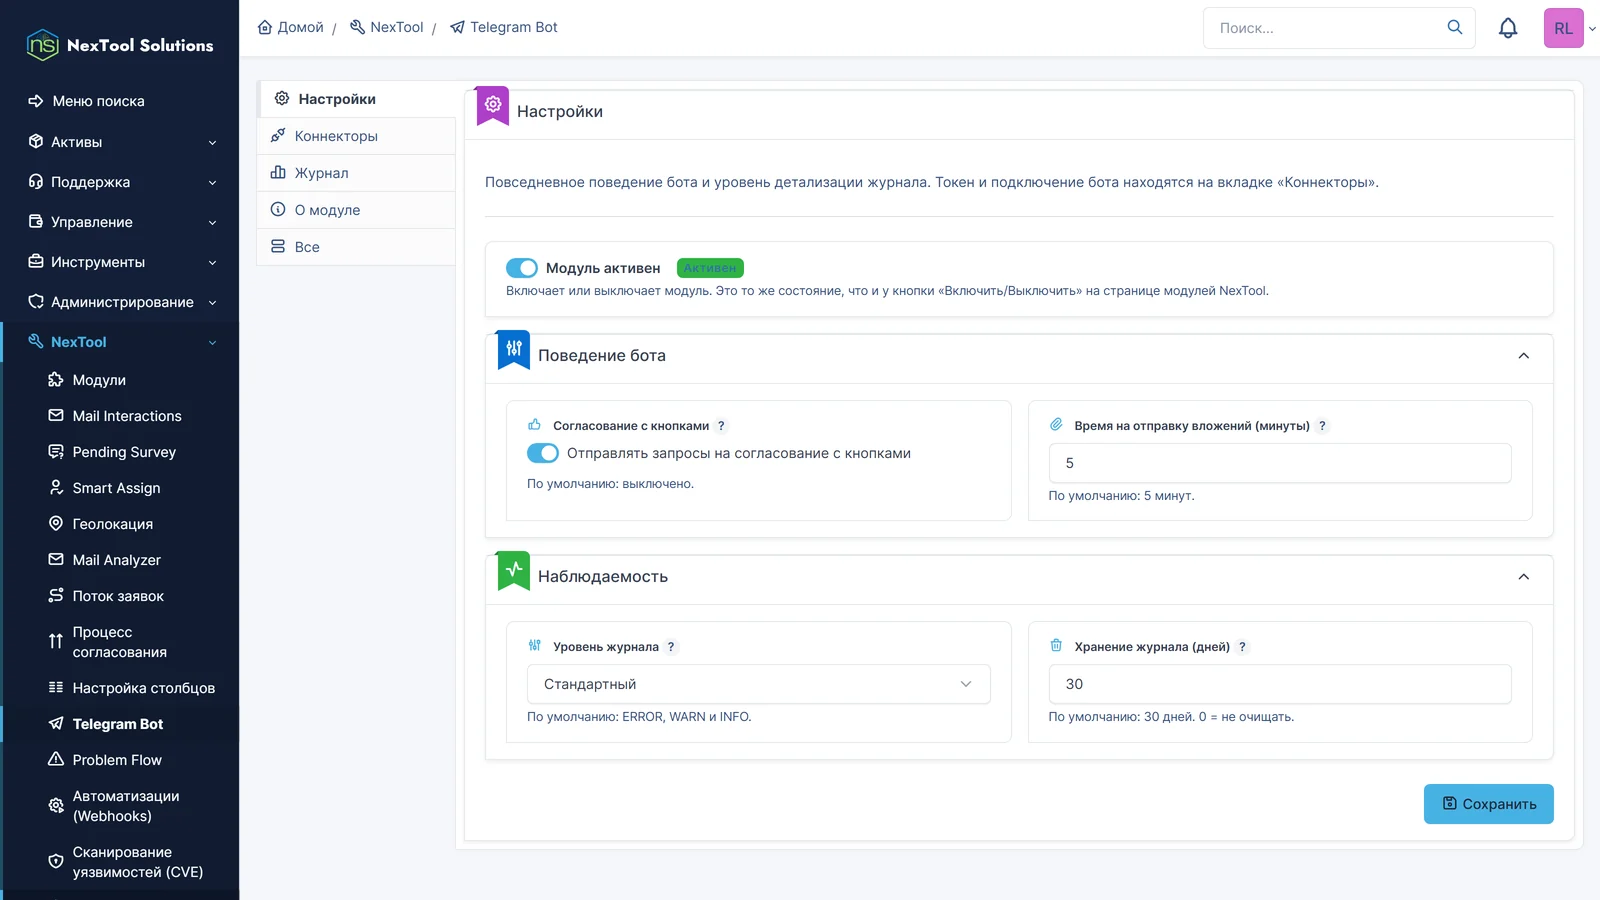Click attachment time field showing 5
Image resolution: width=1600 pixels, height=900 pixels.
tap(1280, 463)
